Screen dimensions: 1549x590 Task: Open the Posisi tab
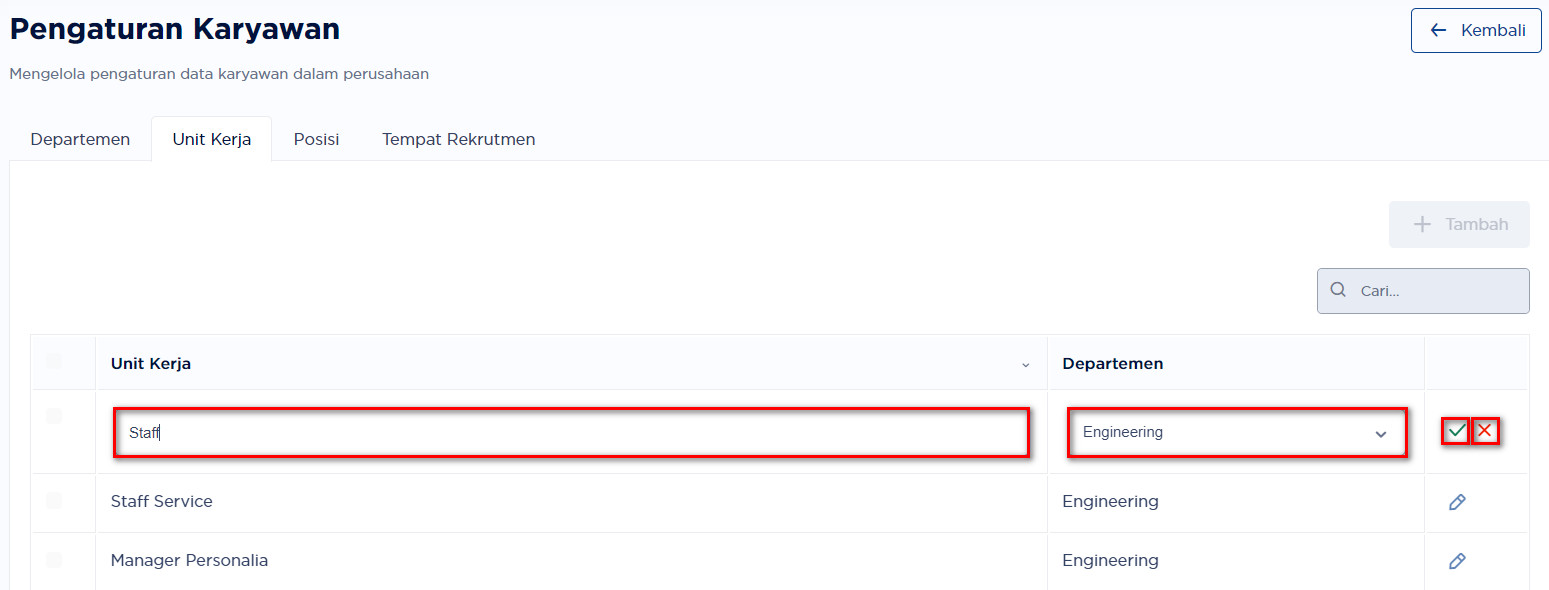point(316,139)
